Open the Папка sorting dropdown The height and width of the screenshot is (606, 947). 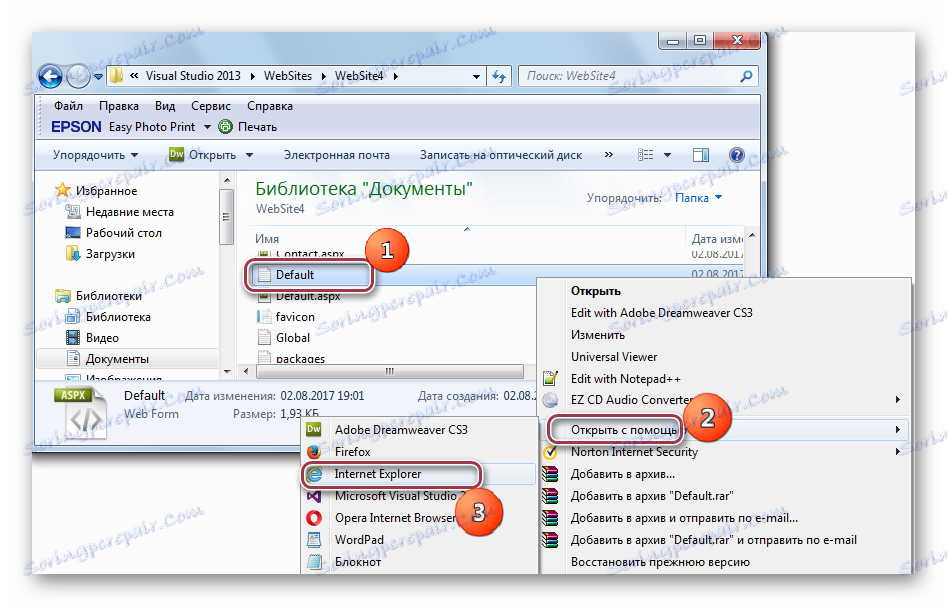click(699, 198)
